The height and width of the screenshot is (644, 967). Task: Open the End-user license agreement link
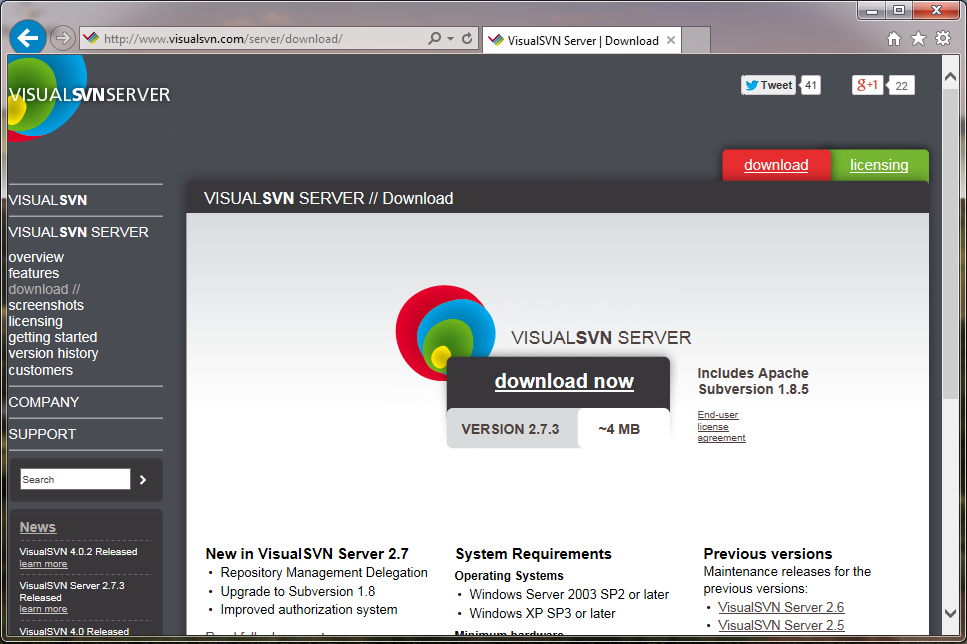pyautogui.click(x=722, y=426)
